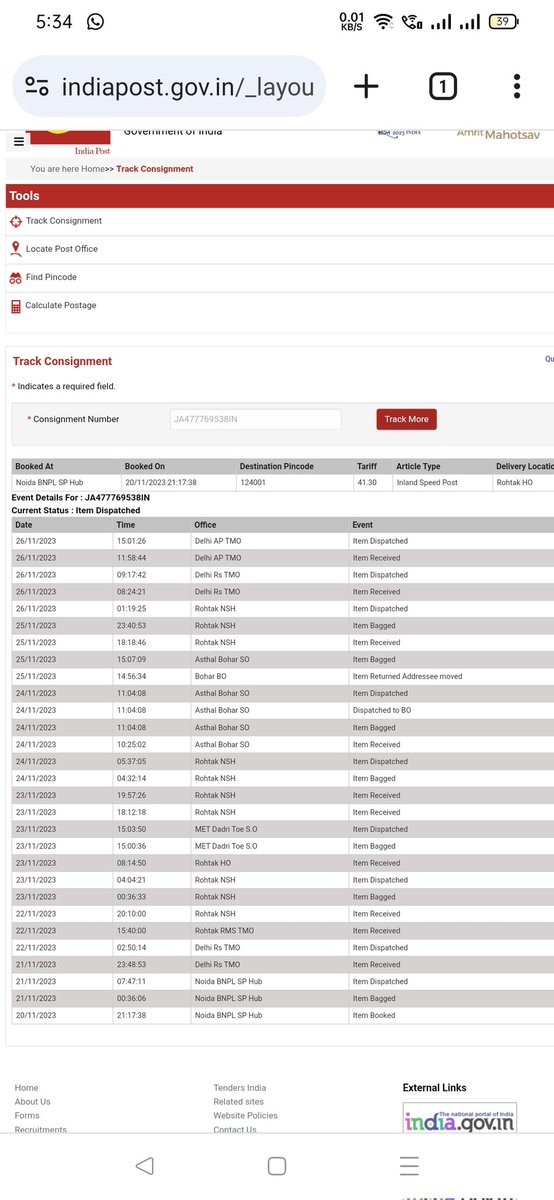Click the destination pincode 124001 value
Image resolution: width=554 pixels, height=1200 pixels.
click(x=252, y=483)
